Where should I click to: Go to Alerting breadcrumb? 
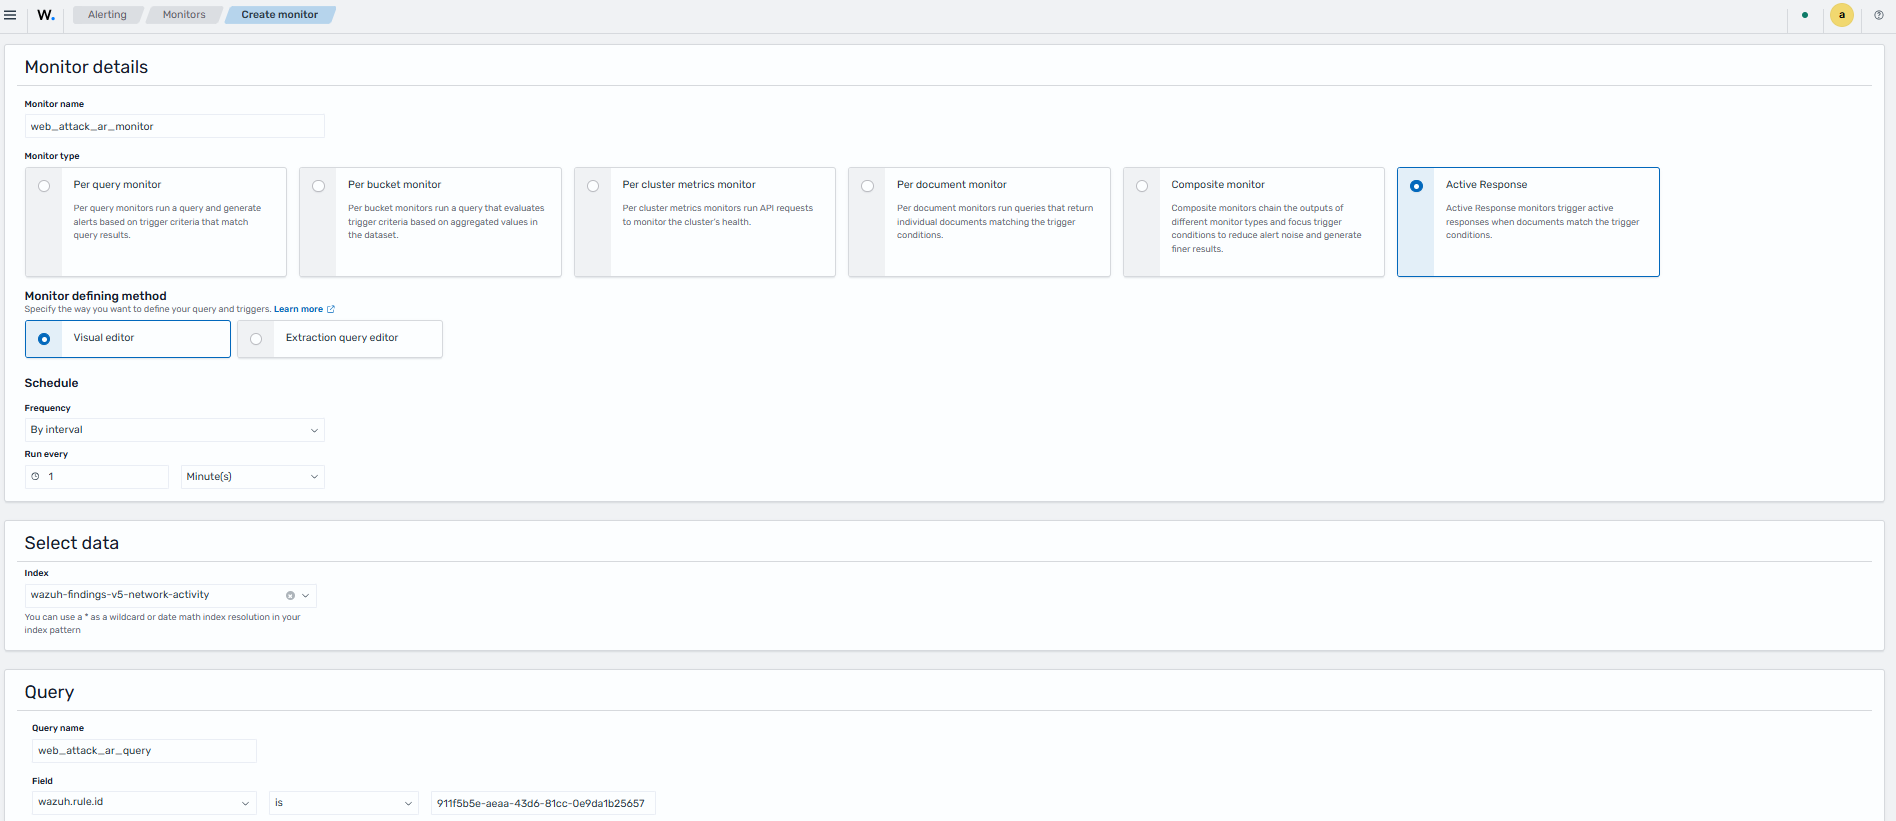pos(107,15)
